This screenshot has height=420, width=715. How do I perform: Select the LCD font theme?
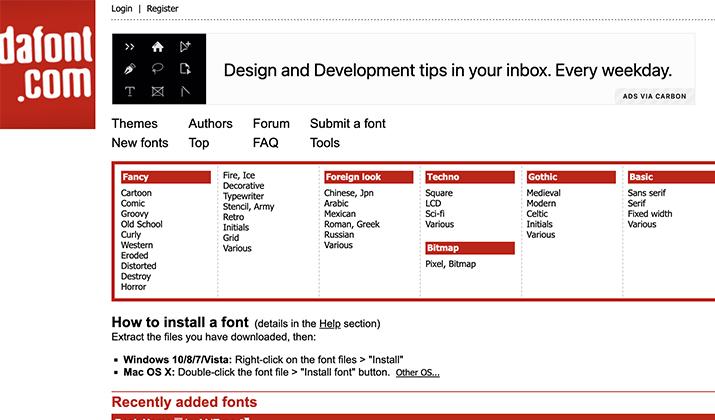(x=433, y=203)
